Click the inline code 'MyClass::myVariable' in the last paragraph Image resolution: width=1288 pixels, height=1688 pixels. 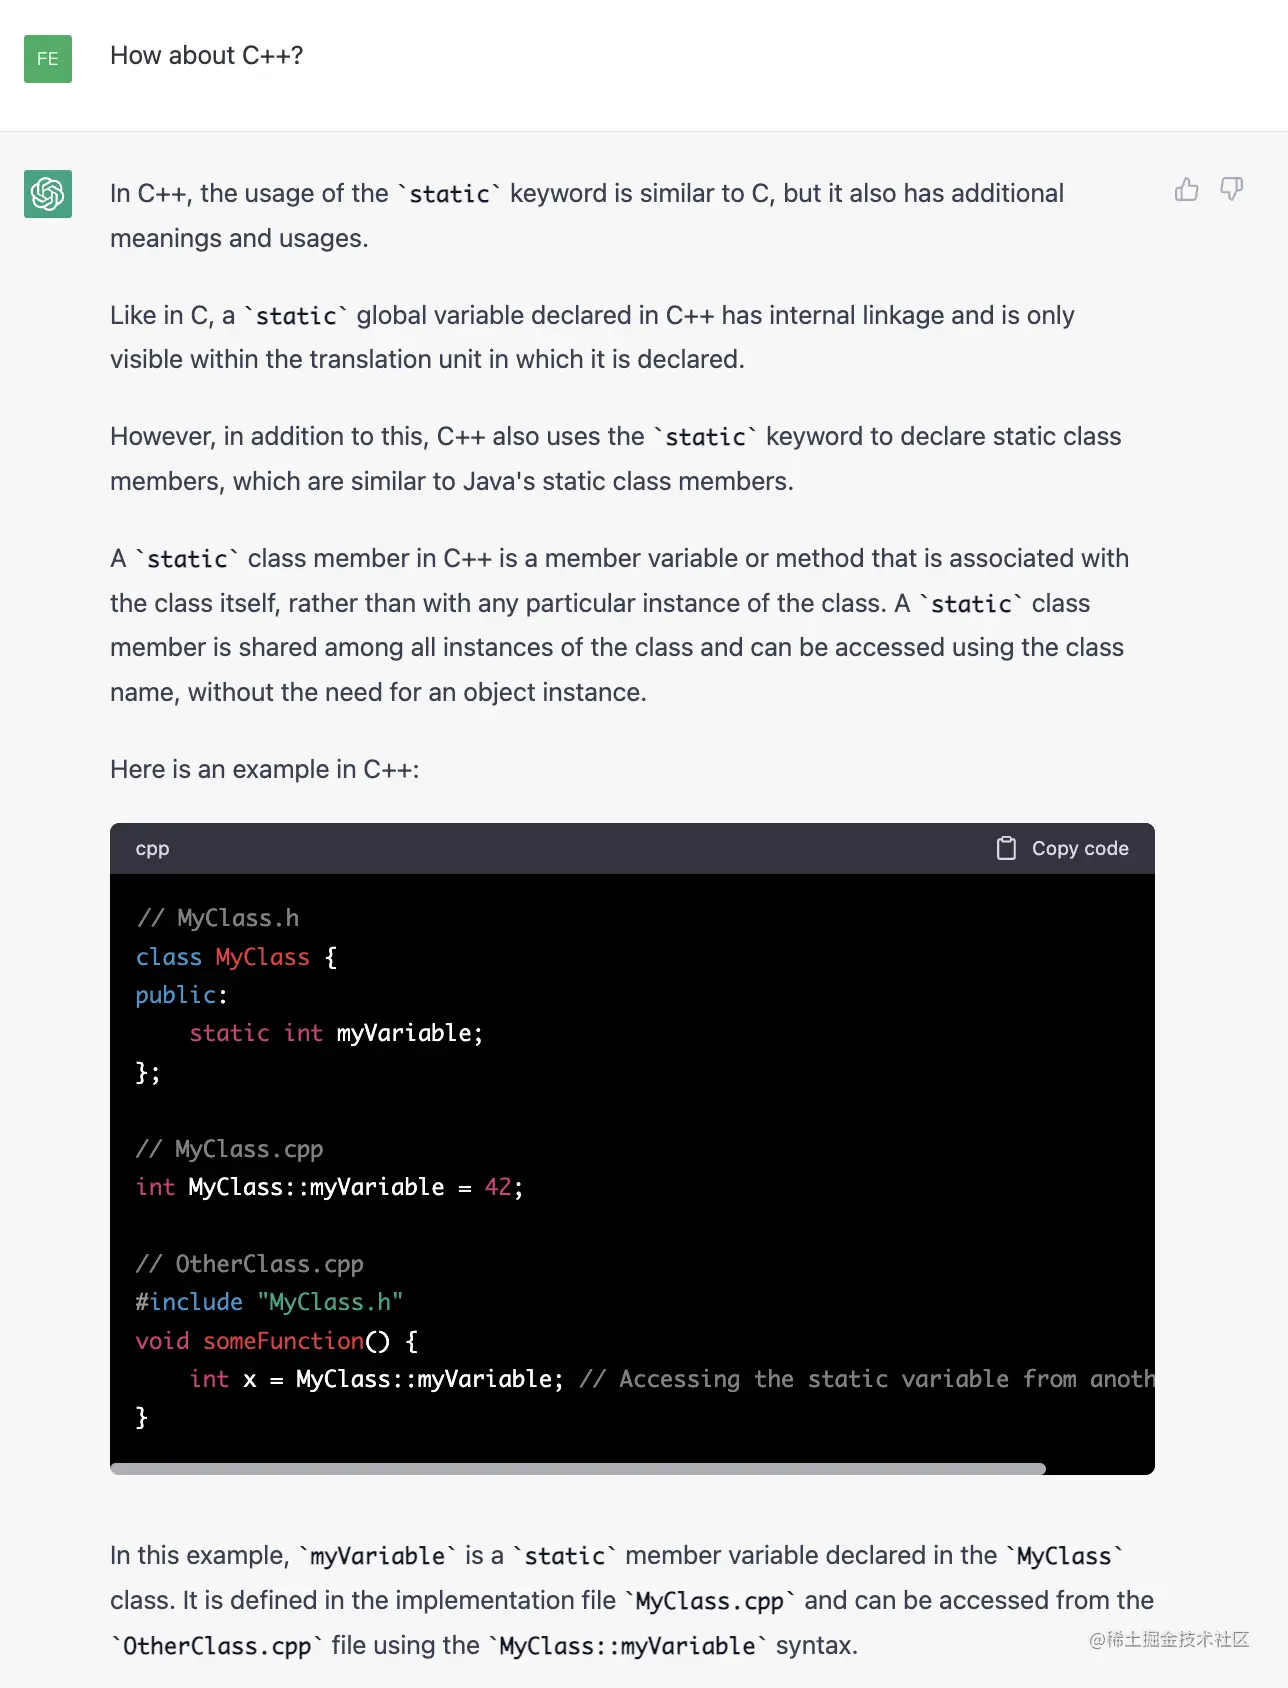coord(628,1646)
